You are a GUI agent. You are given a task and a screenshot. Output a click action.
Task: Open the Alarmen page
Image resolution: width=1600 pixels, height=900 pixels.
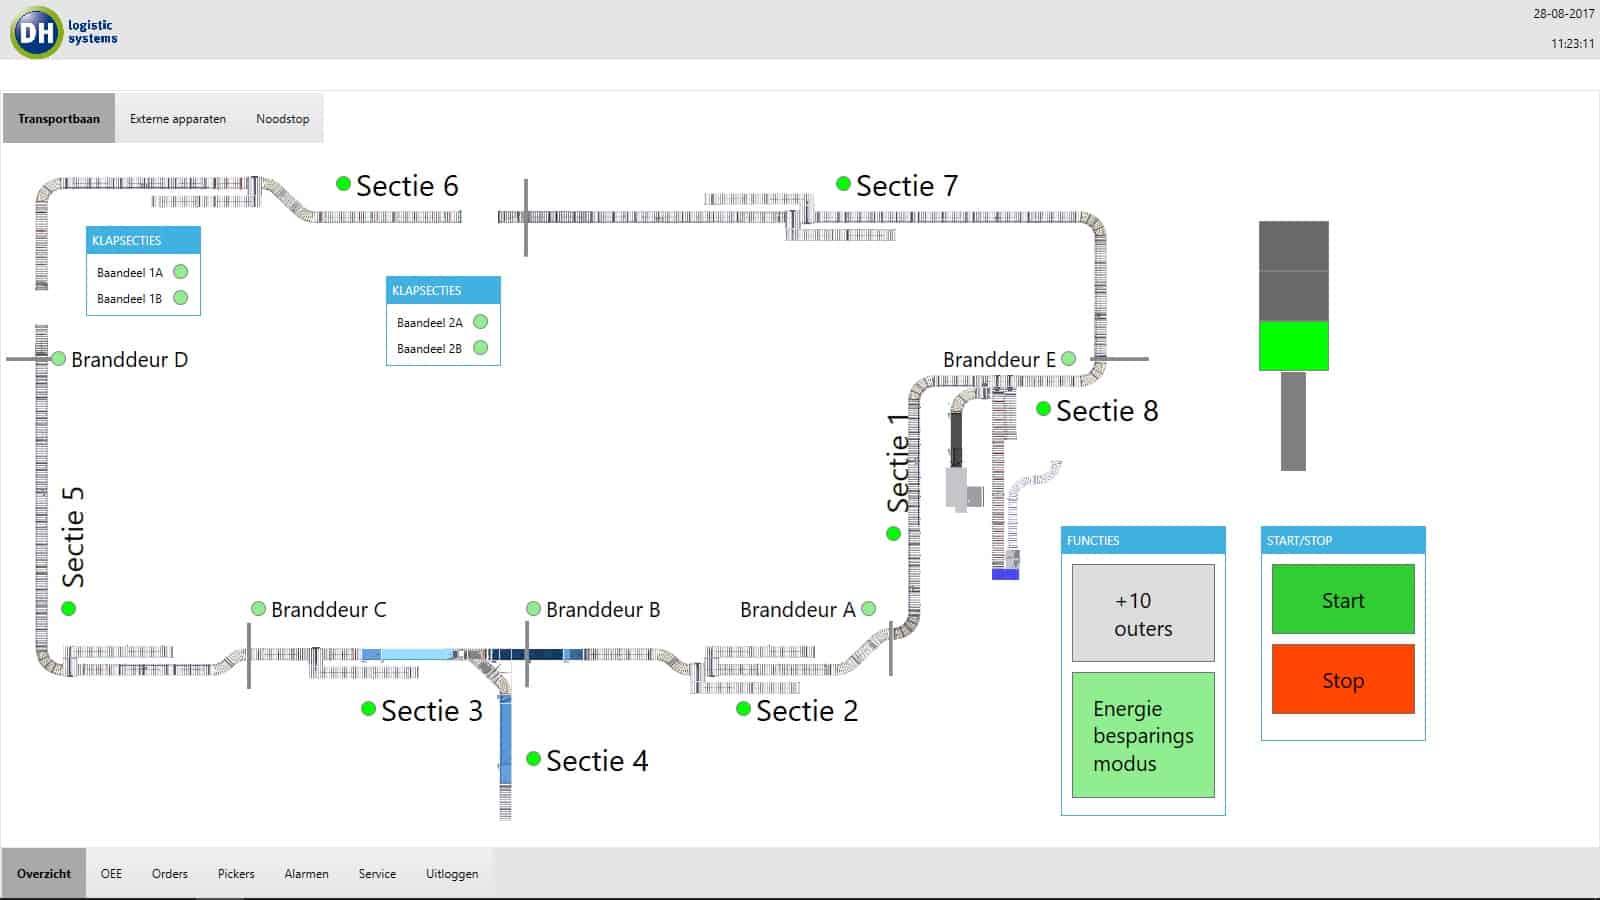[x=306, y=874]
